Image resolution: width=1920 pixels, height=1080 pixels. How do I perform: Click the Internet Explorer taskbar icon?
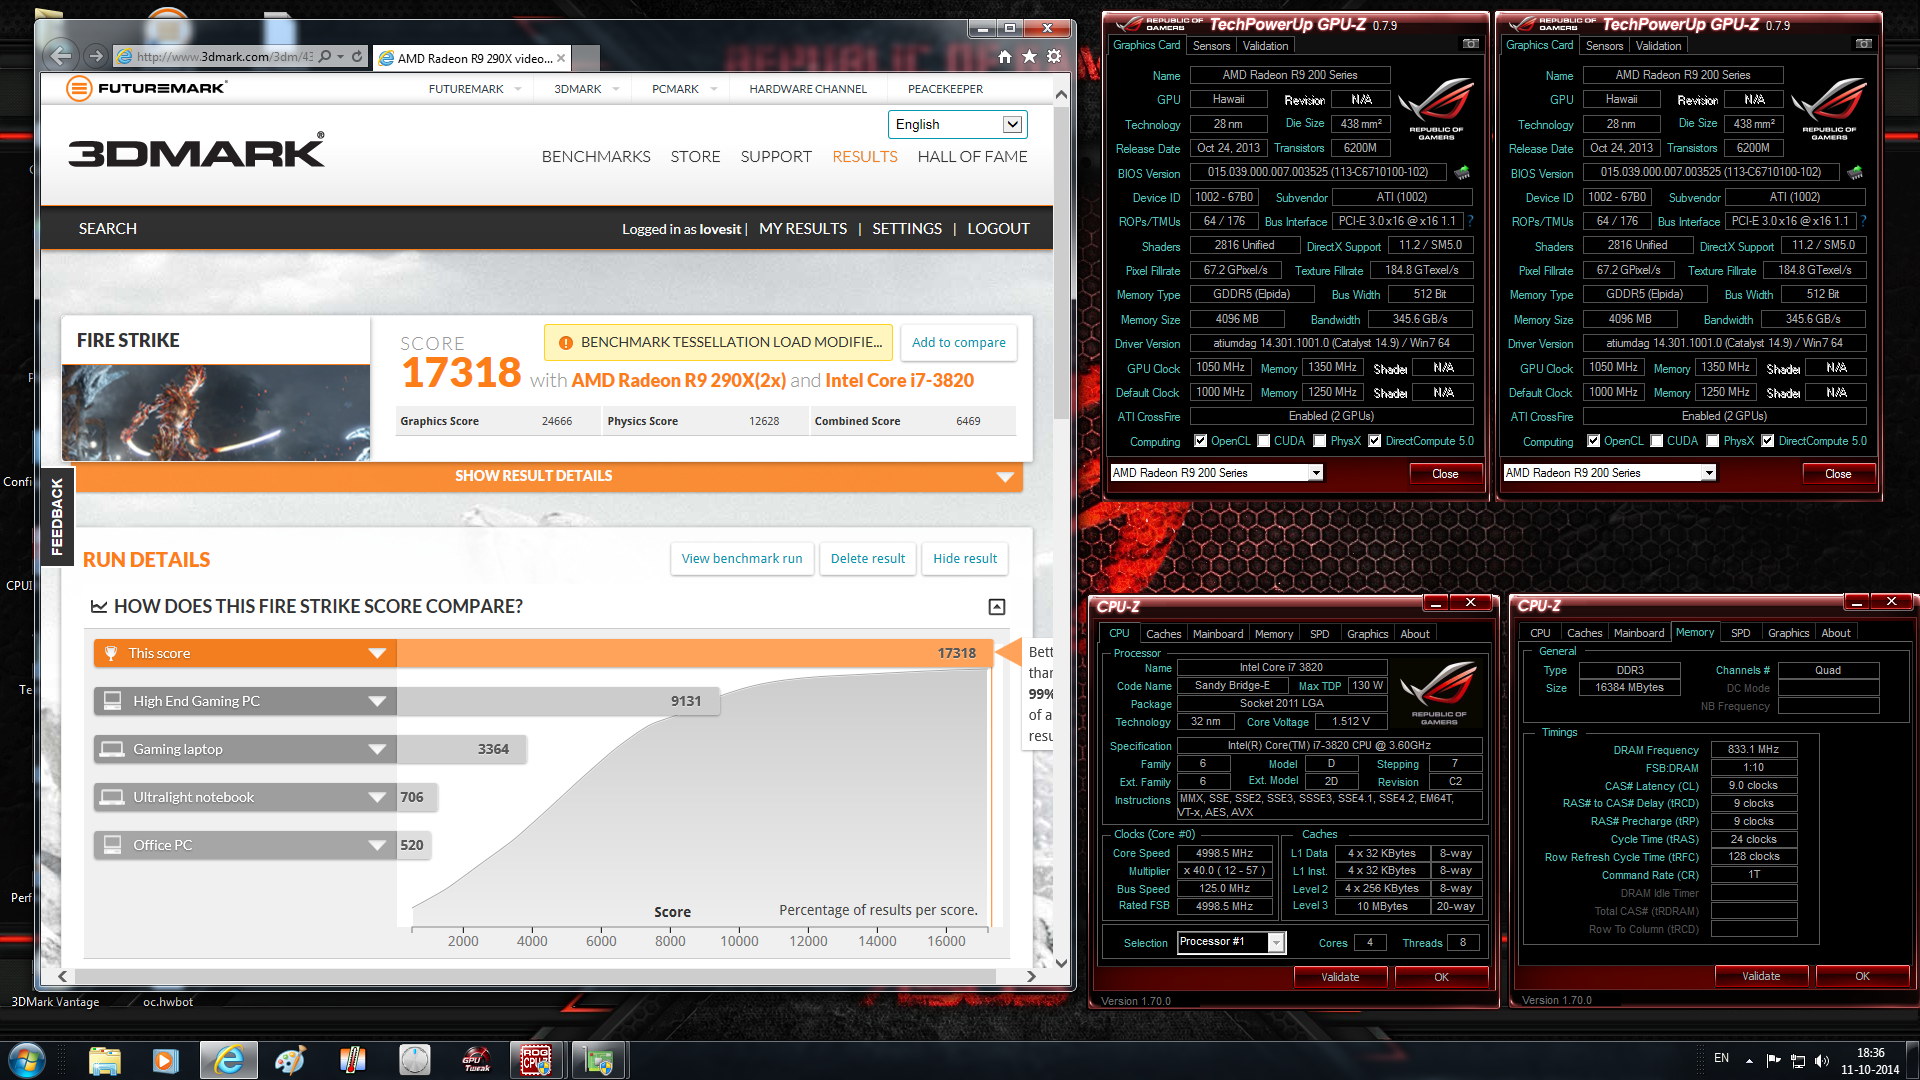click(x=229, y=1060)
